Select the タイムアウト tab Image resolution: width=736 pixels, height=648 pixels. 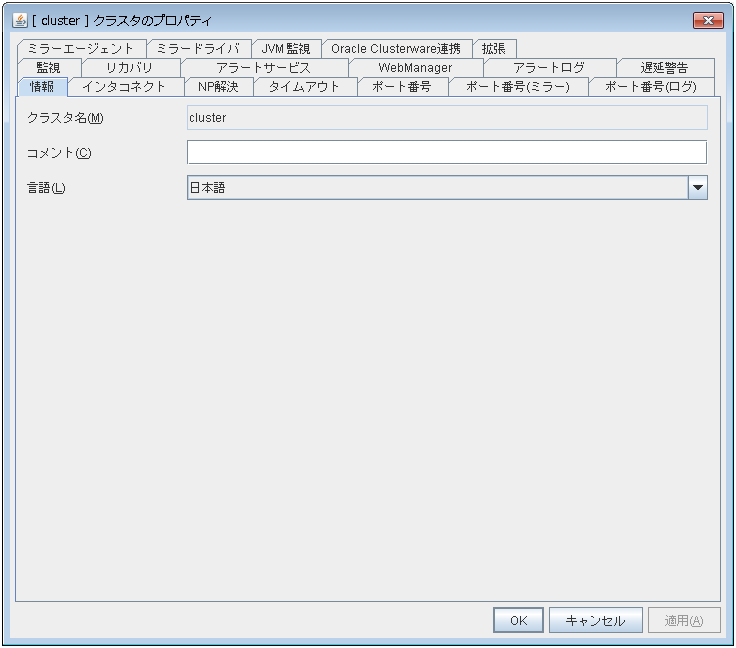(304, 87)
